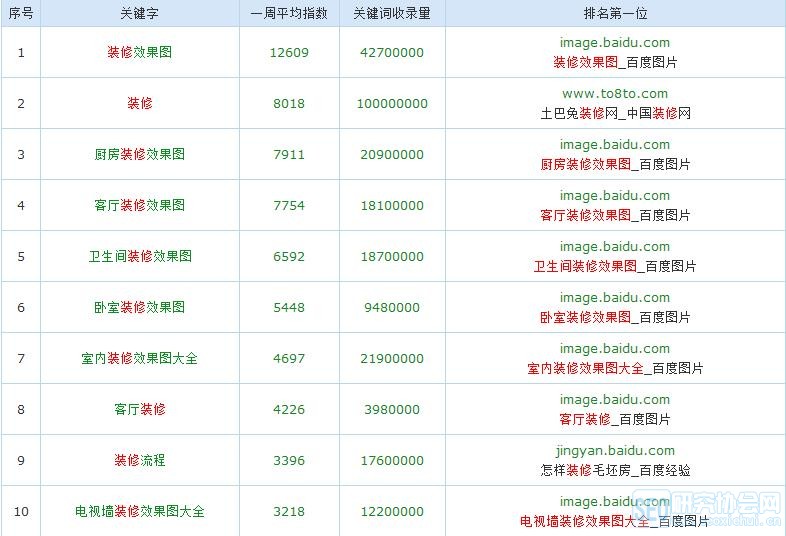The image size is (786, 536).
Task: Open the jingyan.baidu.com link
Action: click(615, 451)
